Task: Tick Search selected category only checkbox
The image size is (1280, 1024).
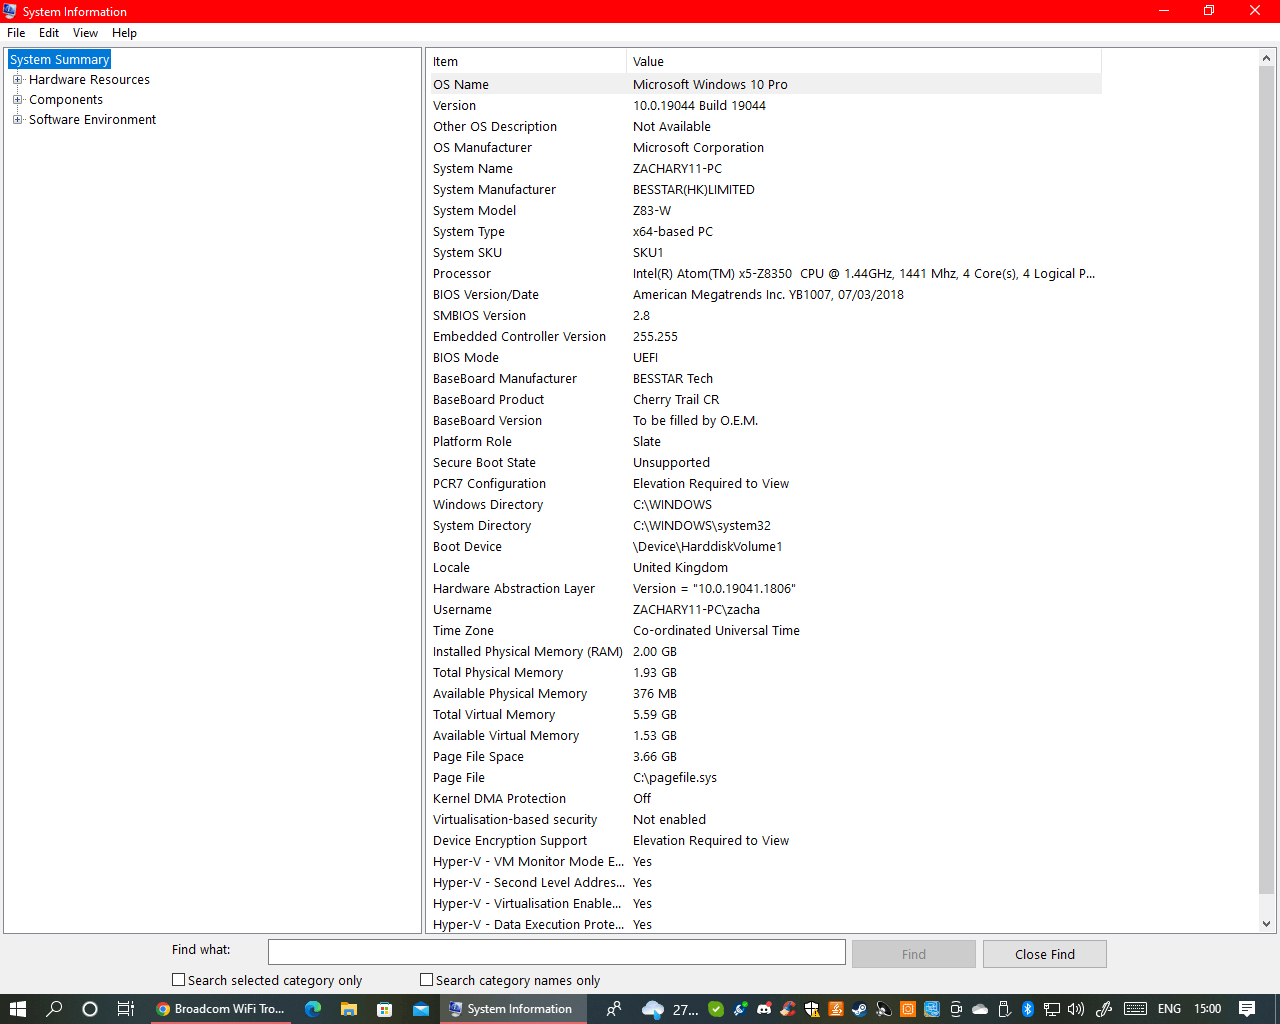Action: coord(179,980)
